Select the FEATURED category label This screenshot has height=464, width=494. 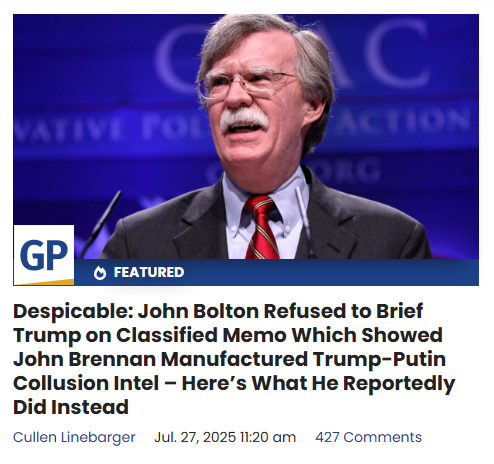[x=149, y=272]
